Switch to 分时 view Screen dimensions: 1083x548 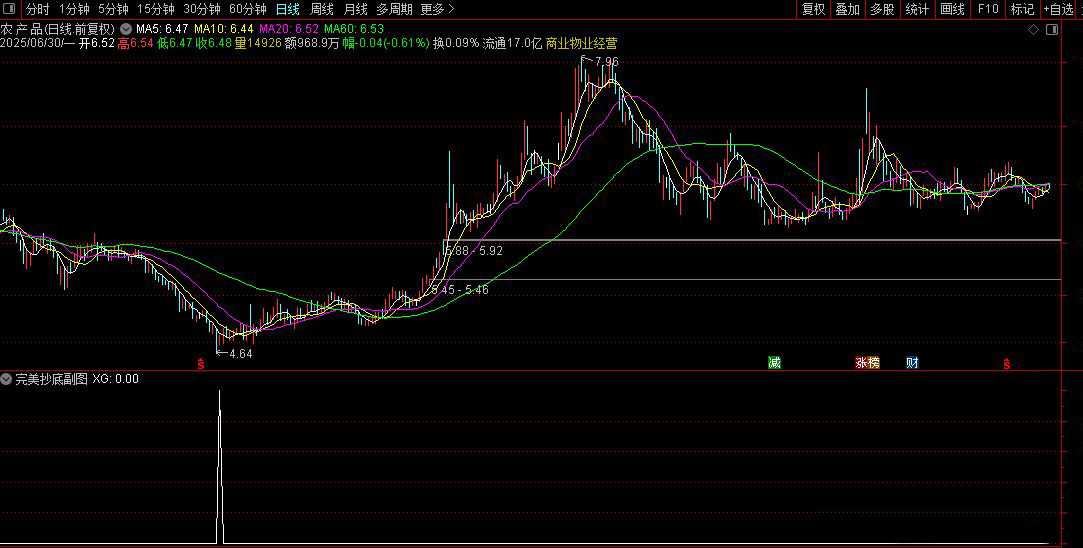coord(38,9)
